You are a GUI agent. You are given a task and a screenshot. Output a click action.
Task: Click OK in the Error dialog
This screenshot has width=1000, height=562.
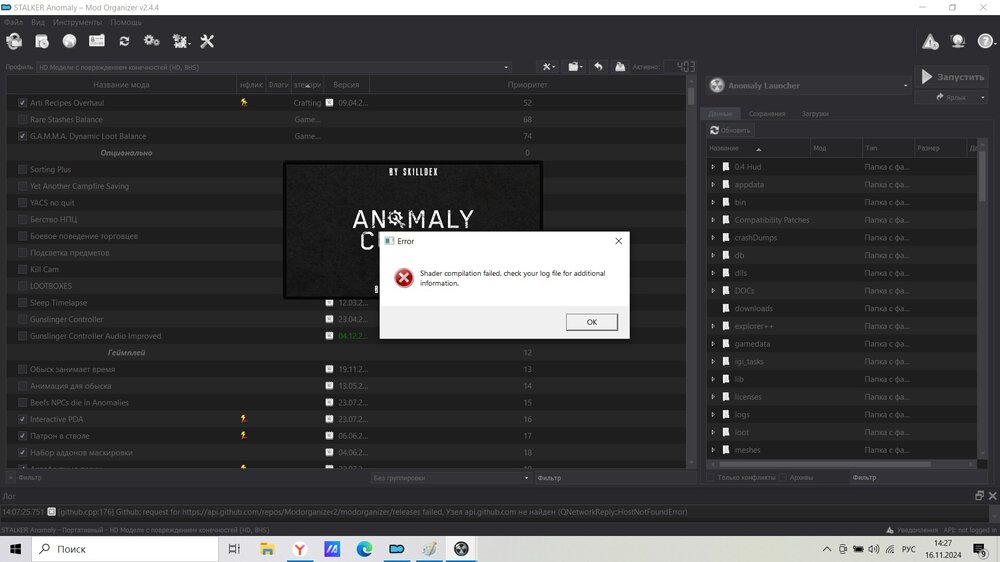(591, 322)
